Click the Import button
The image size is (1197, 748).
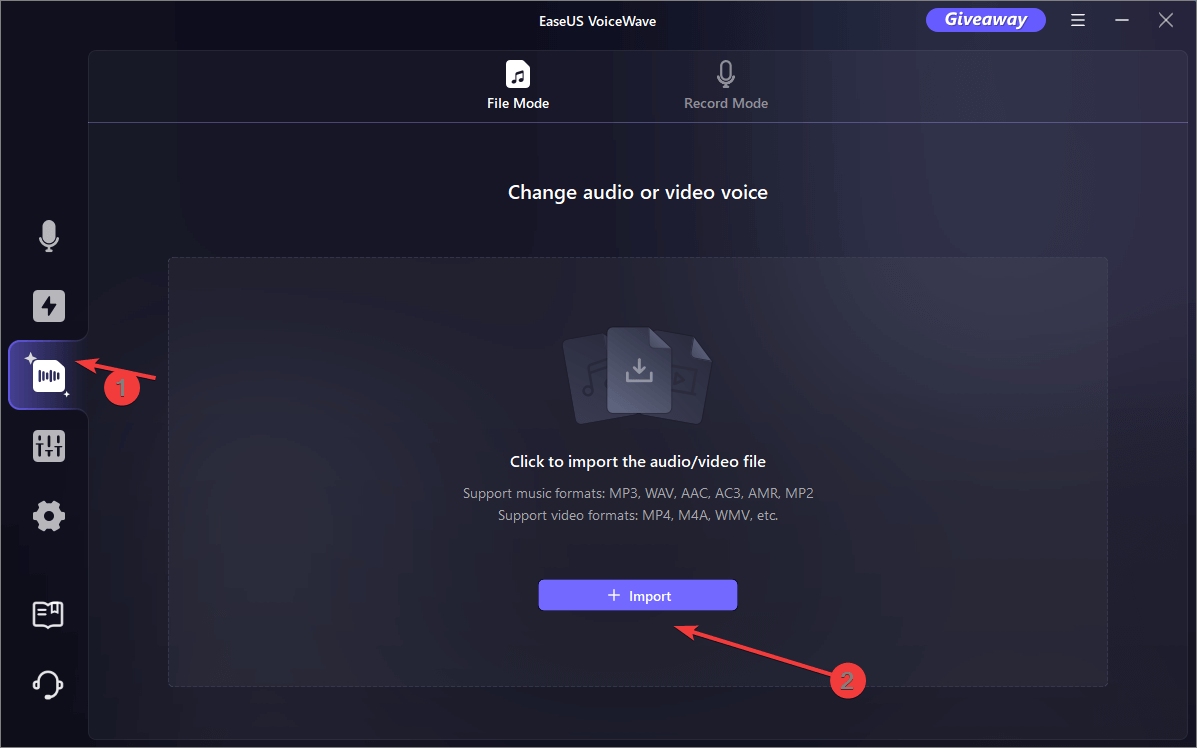click(637, 595)
